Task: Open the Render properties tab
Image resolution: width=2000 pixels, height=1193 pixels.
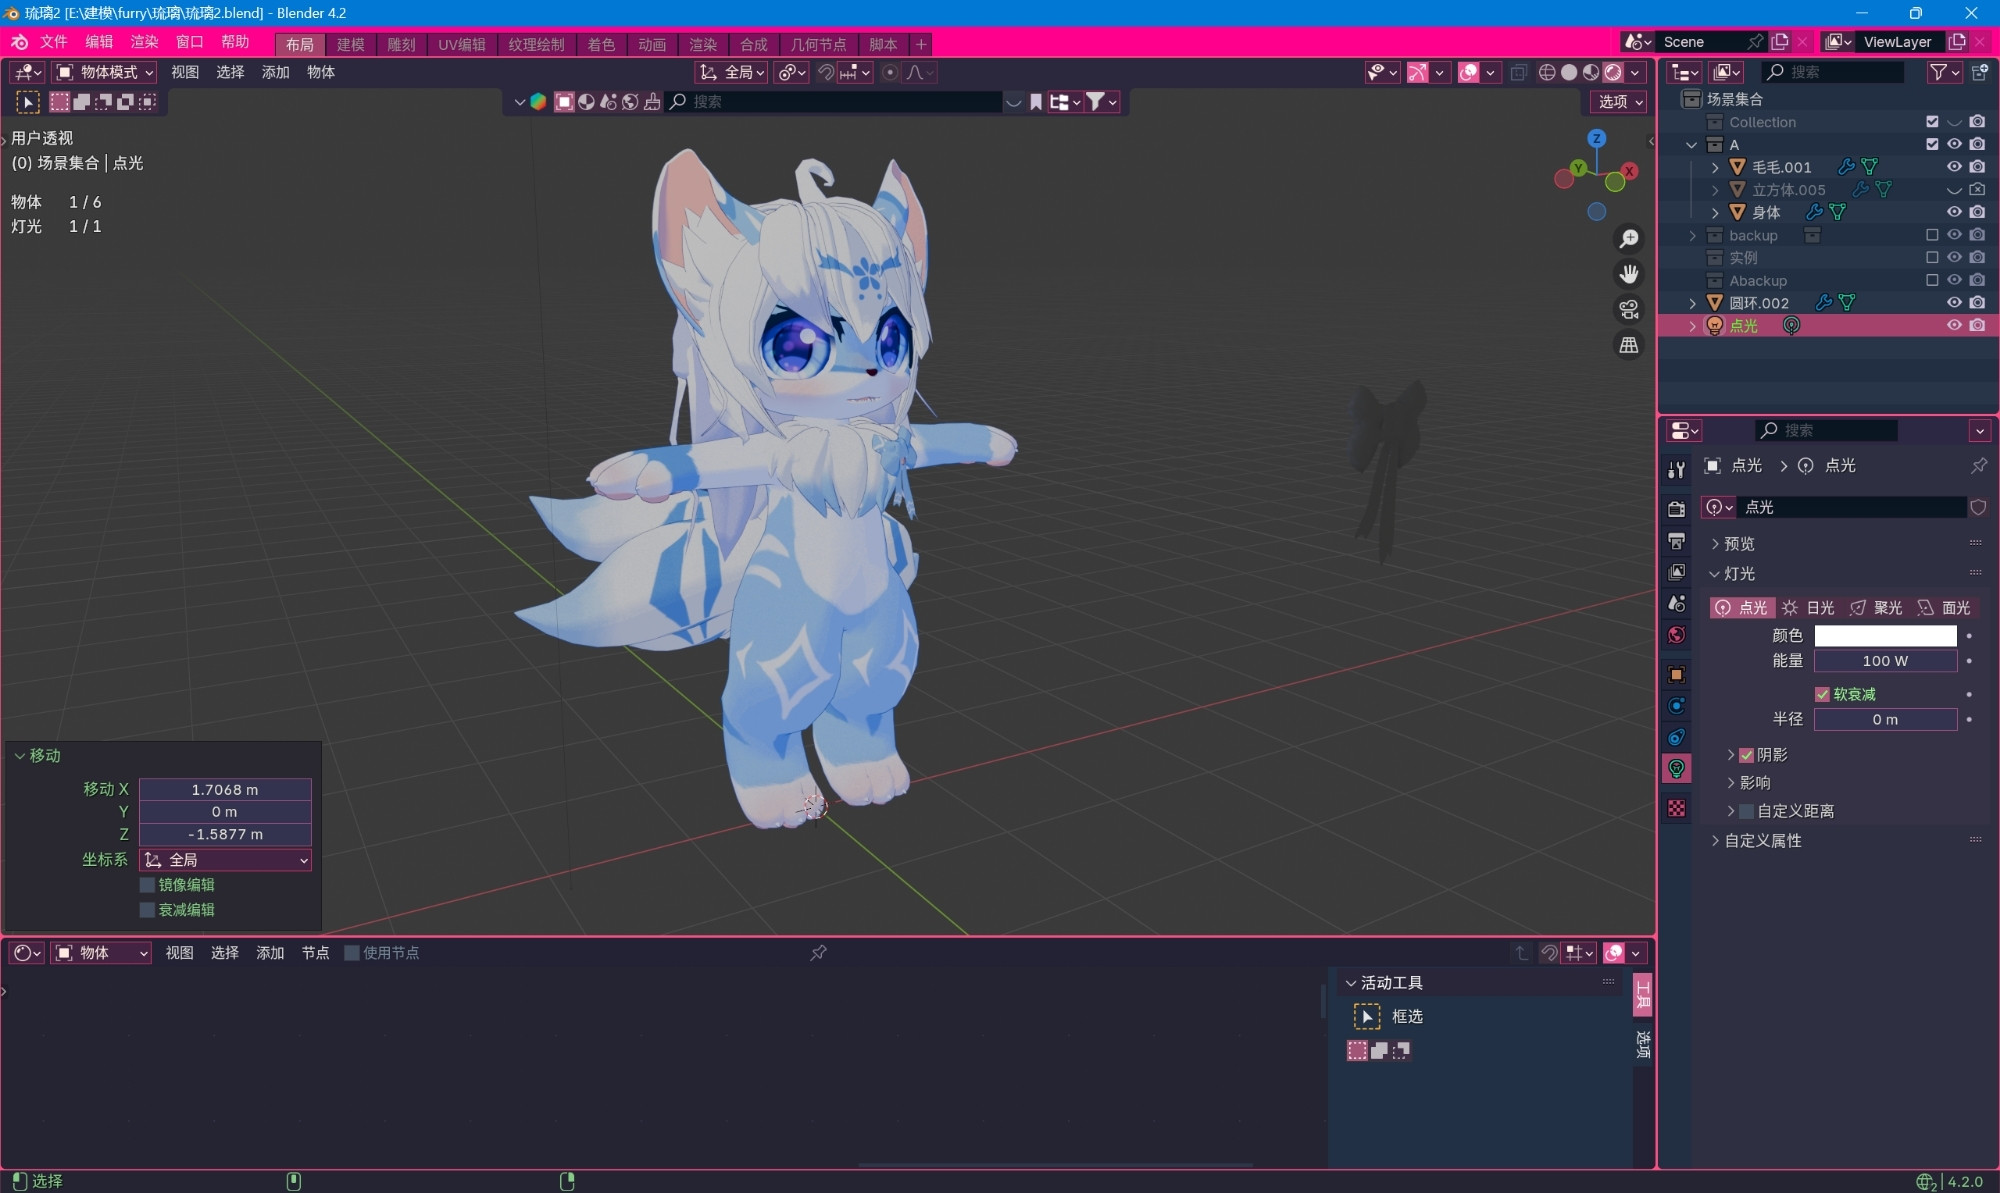Action: pos(1677,508)
